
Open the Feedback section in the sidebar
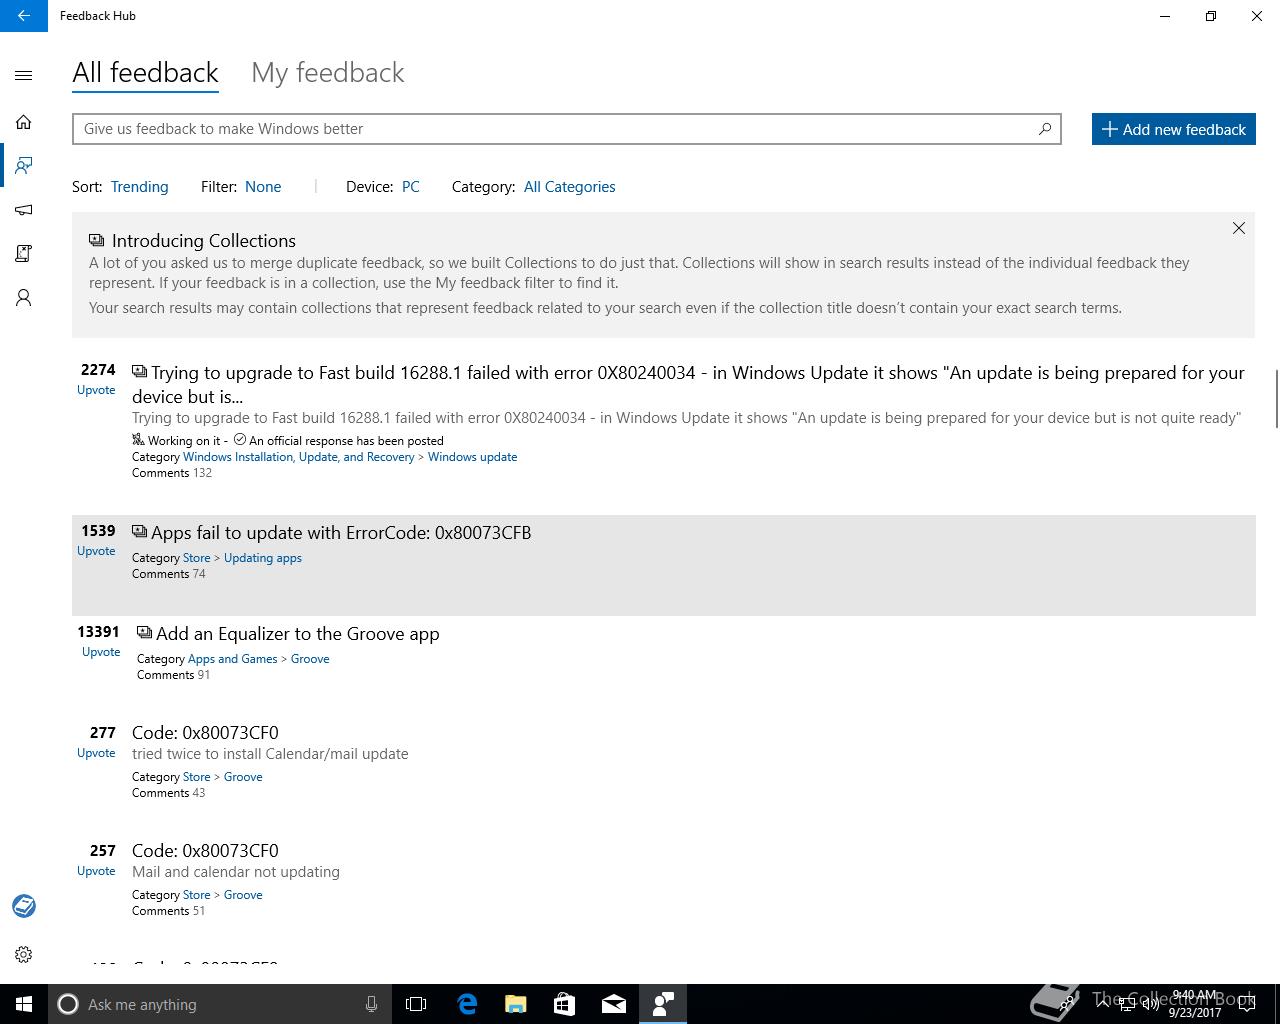click(x=24, y=166)
